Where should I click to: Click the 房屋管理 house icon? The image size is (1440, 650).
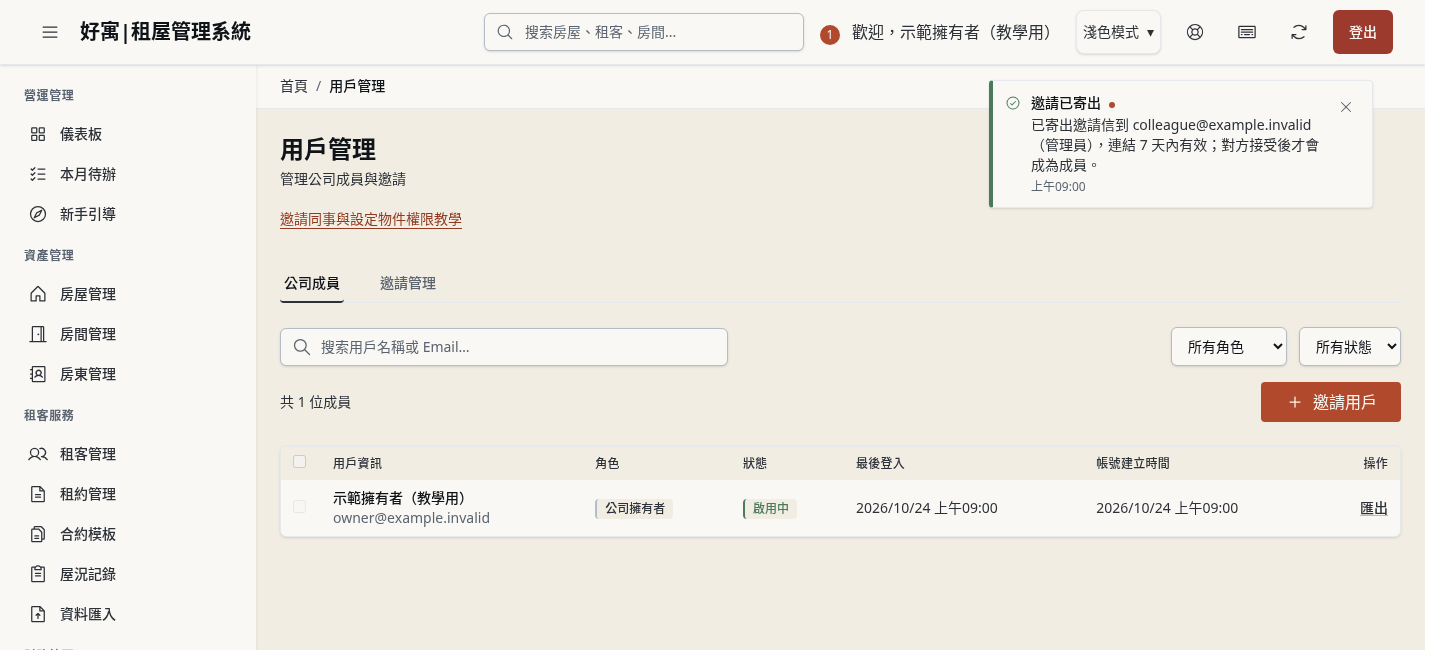coord(38,294)
